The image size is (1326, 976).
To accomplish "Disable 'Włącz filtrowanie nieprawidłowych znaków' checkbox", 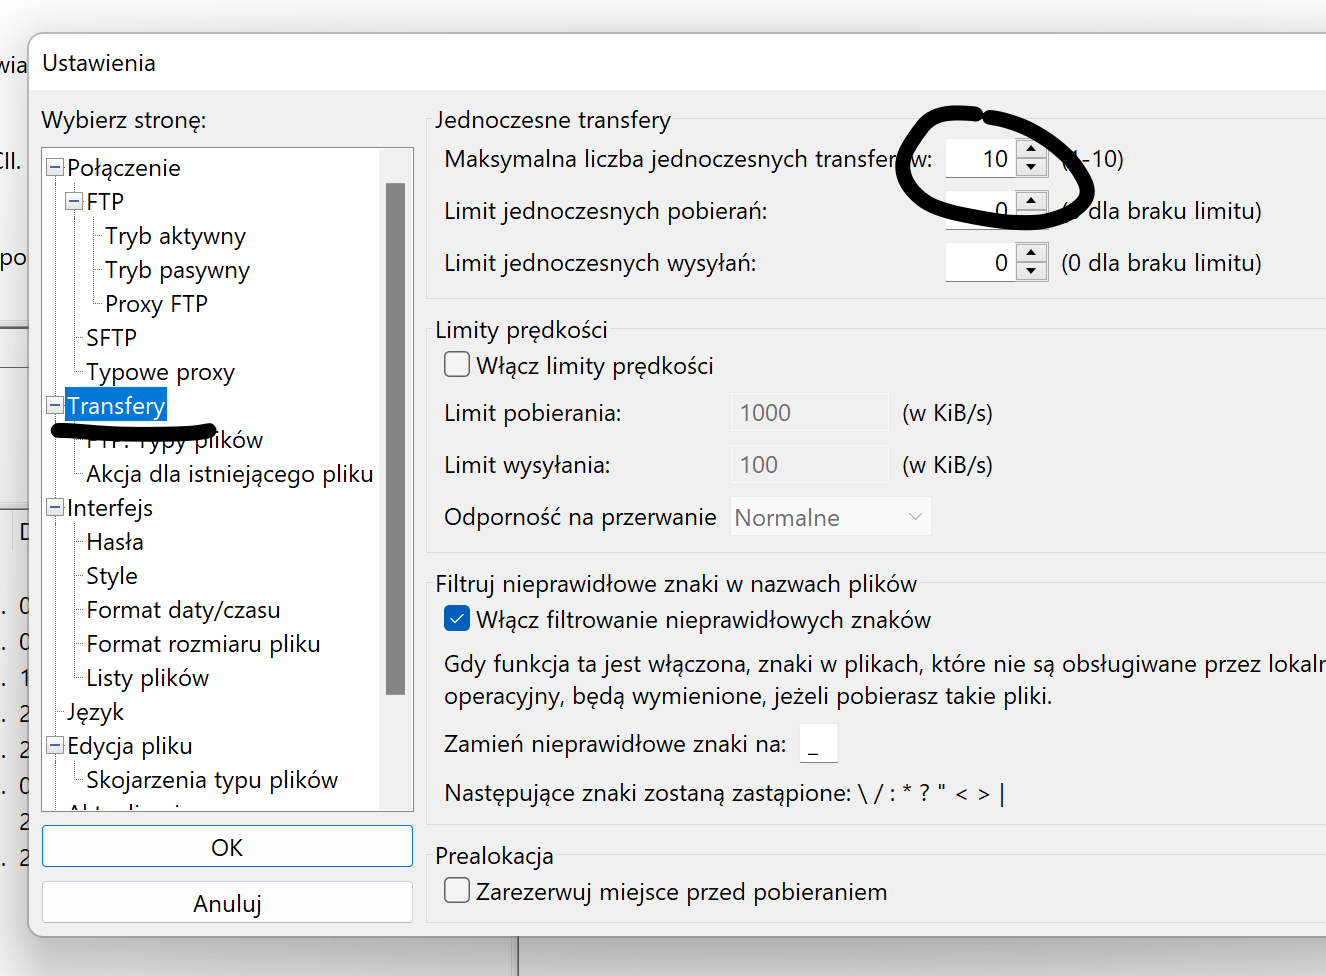I will click(457, 619).
